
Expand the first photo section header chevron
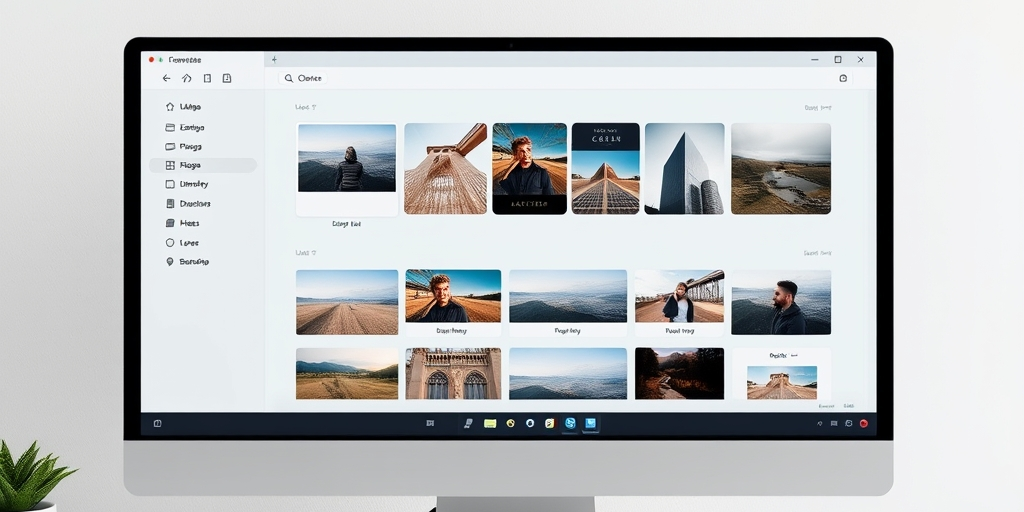click(314, 107)
